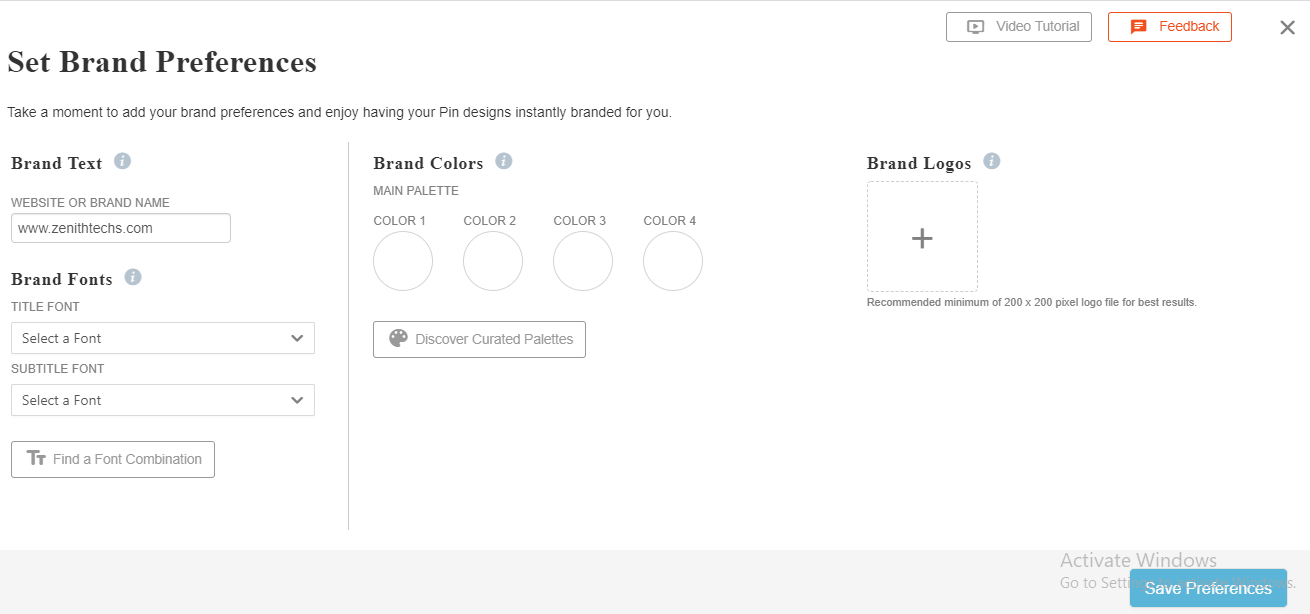This screenshot has height=614, width=1310.
Task: Click the plus icon to upload logo
Action: pos(922,238)
